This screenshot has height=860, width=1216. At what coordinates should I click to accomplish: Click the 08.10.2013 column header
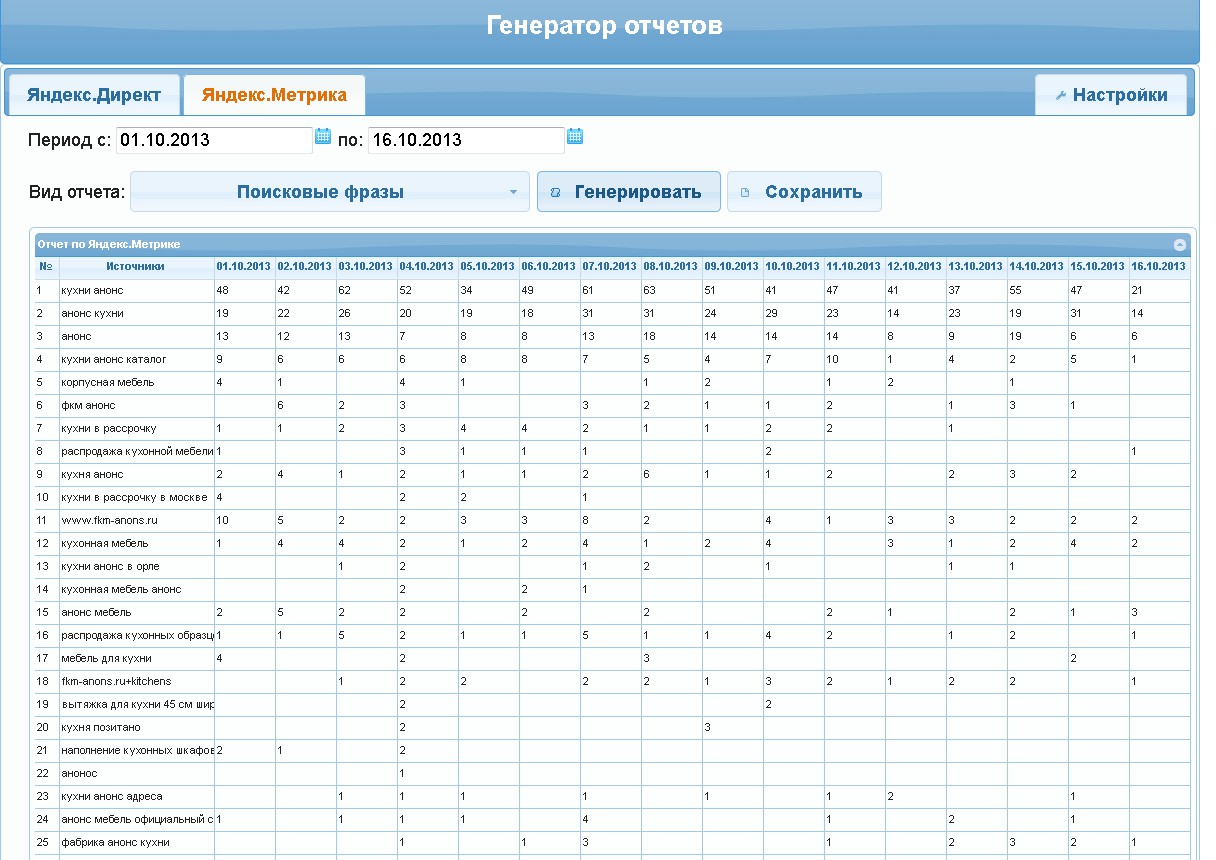(x=671, y=266)
